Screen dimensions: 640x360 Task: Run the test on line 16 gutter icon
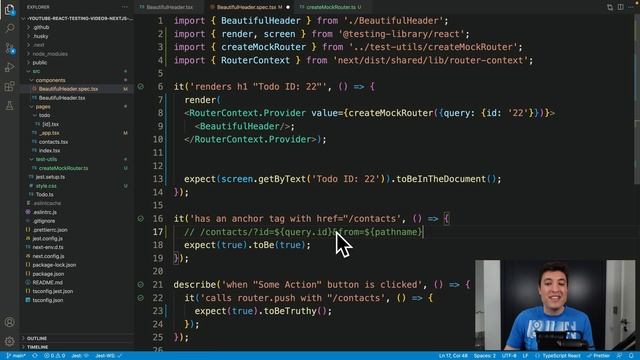(140, 219)
